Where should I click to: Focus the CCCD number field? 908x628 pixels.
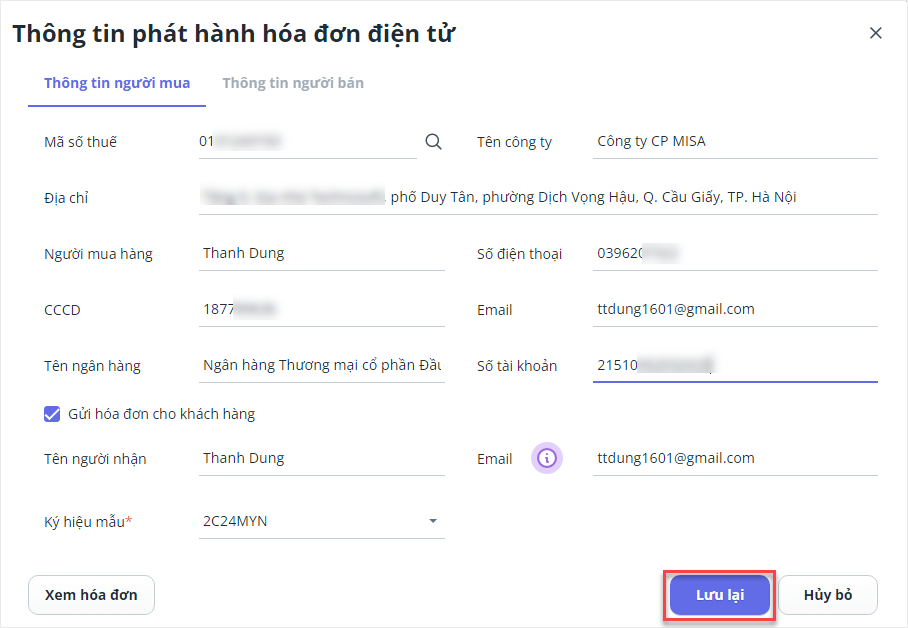point(321,310)
